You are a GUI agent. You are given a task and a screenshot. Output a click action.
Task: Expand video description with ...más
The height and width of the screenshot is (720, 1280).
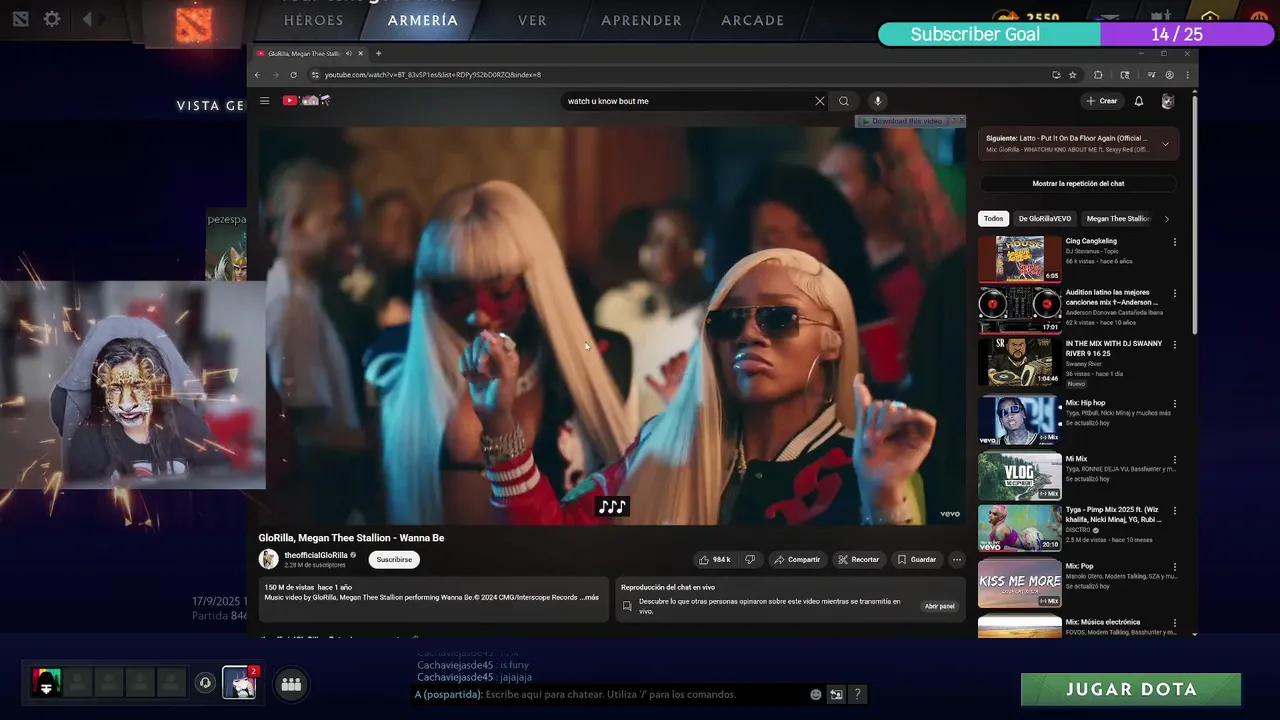tap(589, 597)
